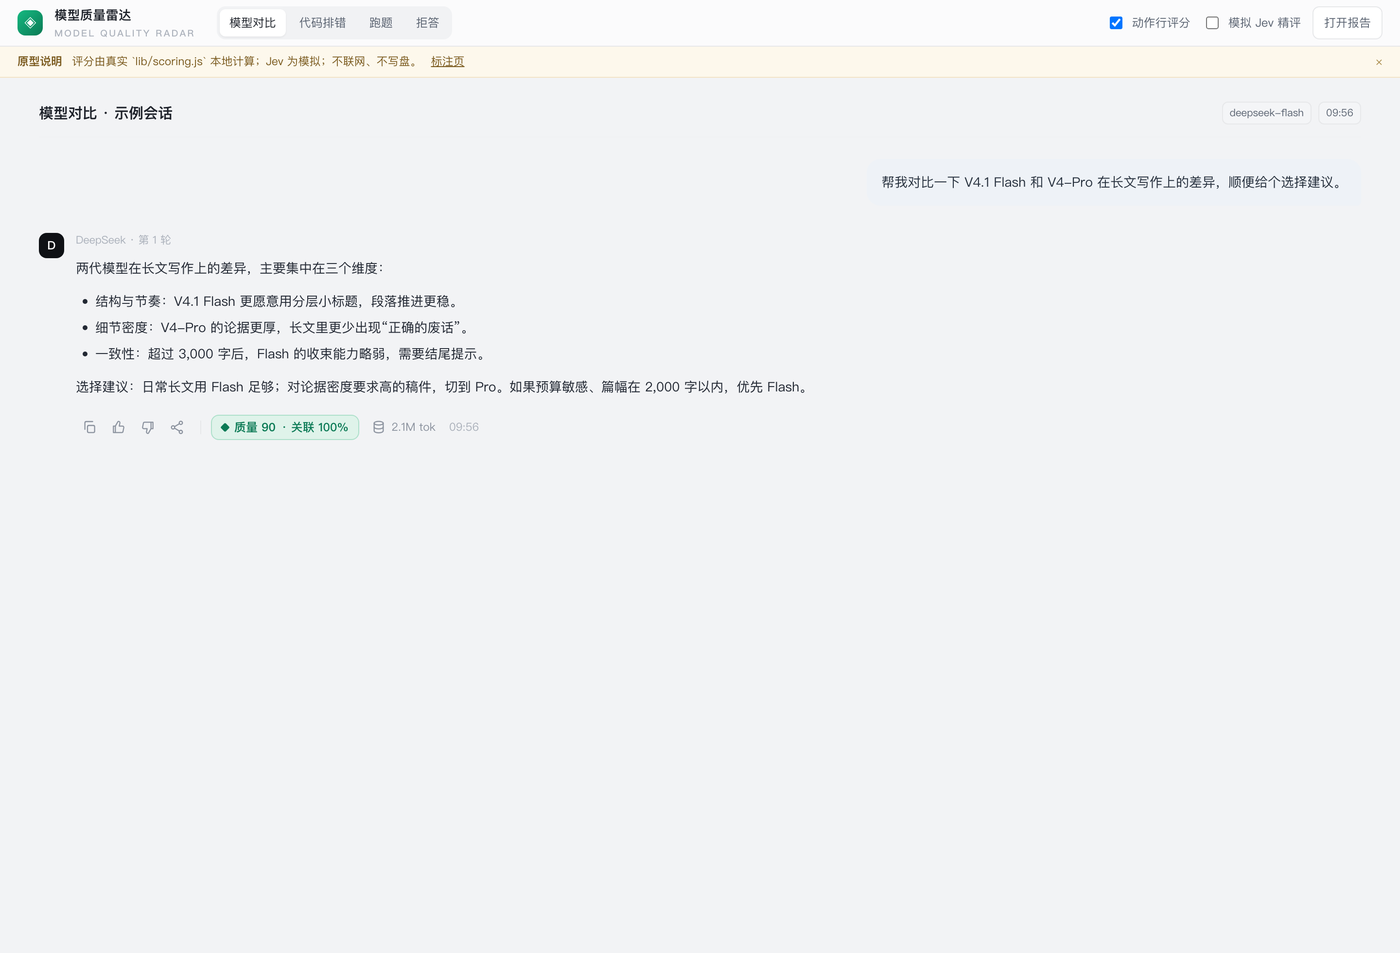Share the reply via share icon
Viewport: 1400px width, 953px height.
pos(177,427)
